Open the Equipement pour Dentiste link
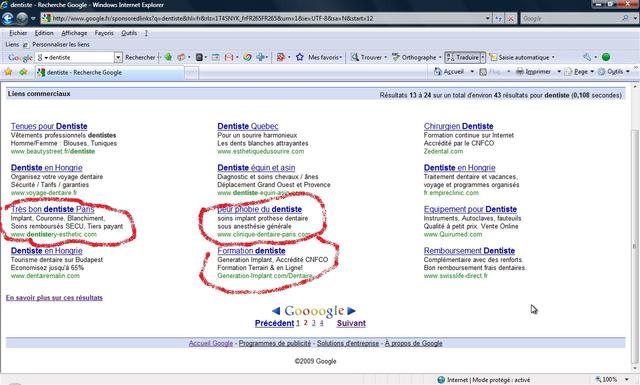This screenshot has height=385, width=640. click(x=470, y=209)
